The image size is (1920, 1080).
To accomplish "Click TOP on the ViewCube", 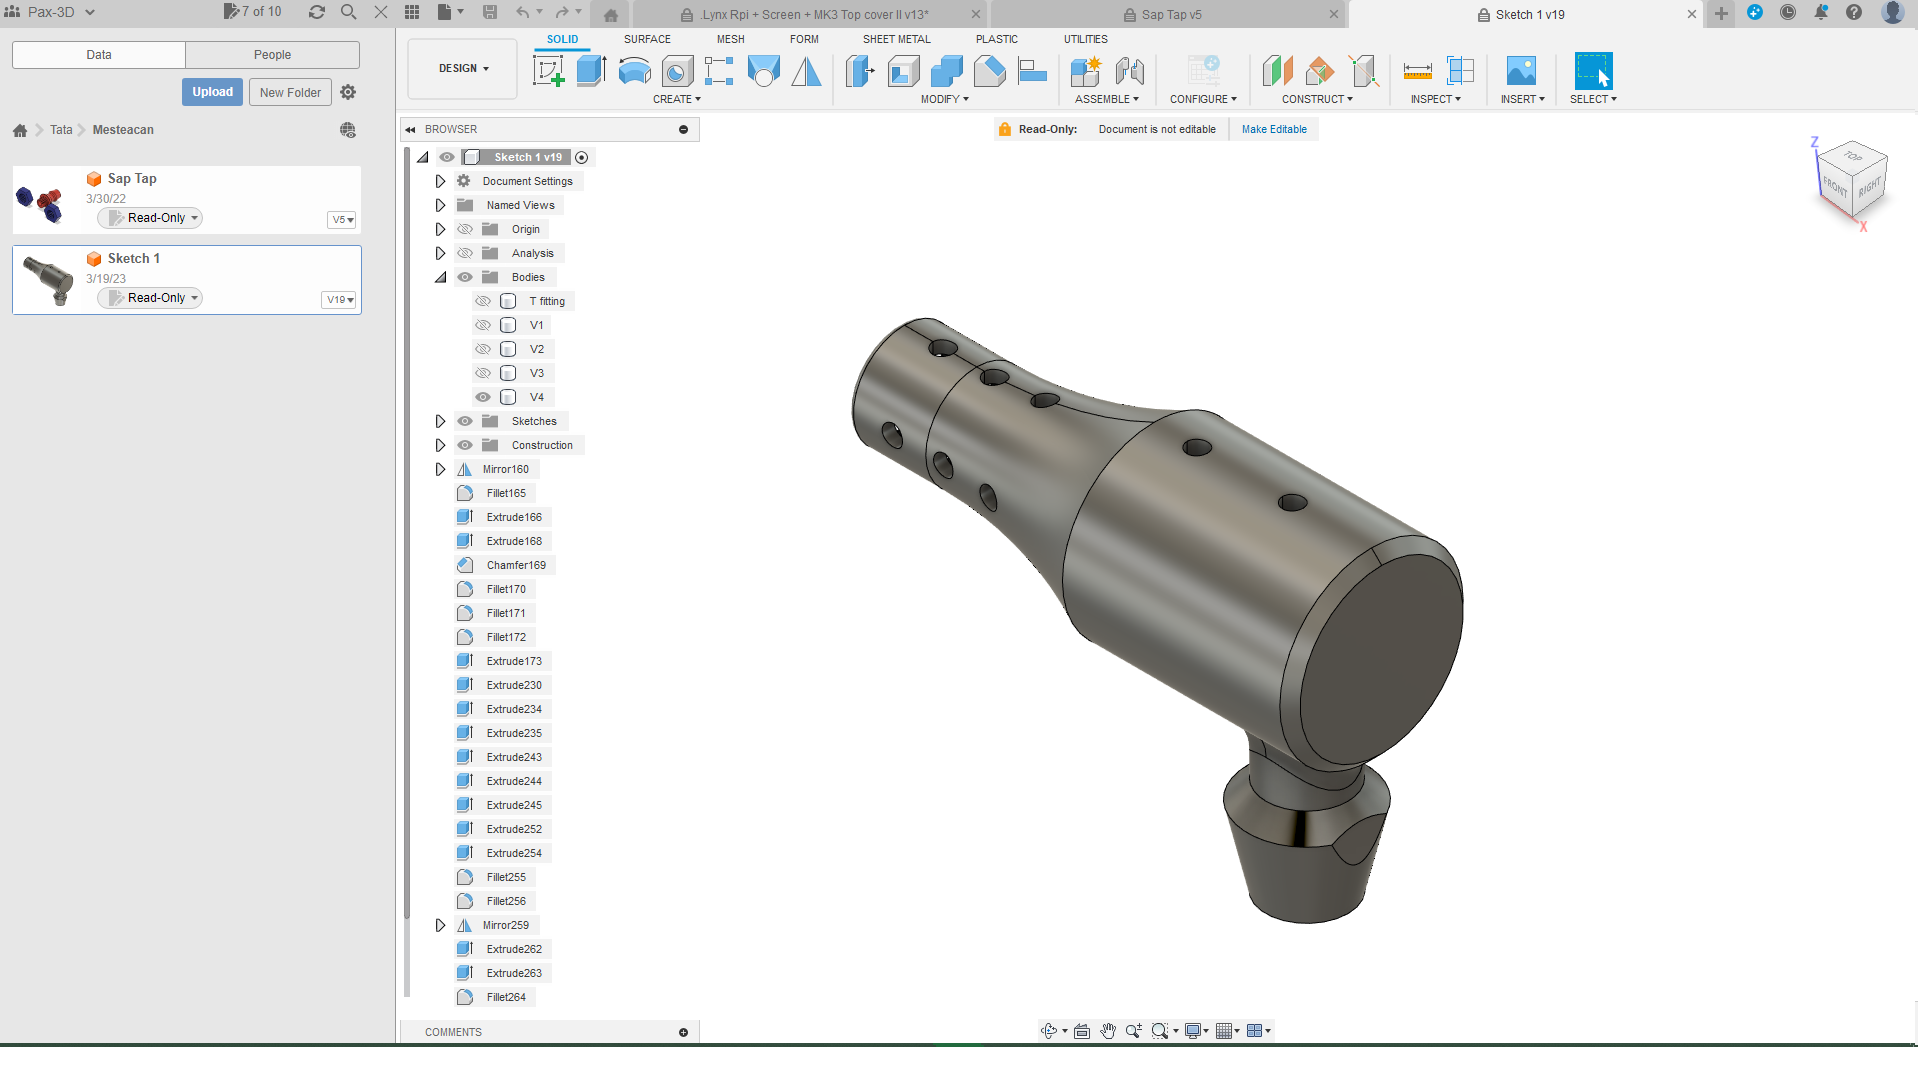I will click(1851, 157).
